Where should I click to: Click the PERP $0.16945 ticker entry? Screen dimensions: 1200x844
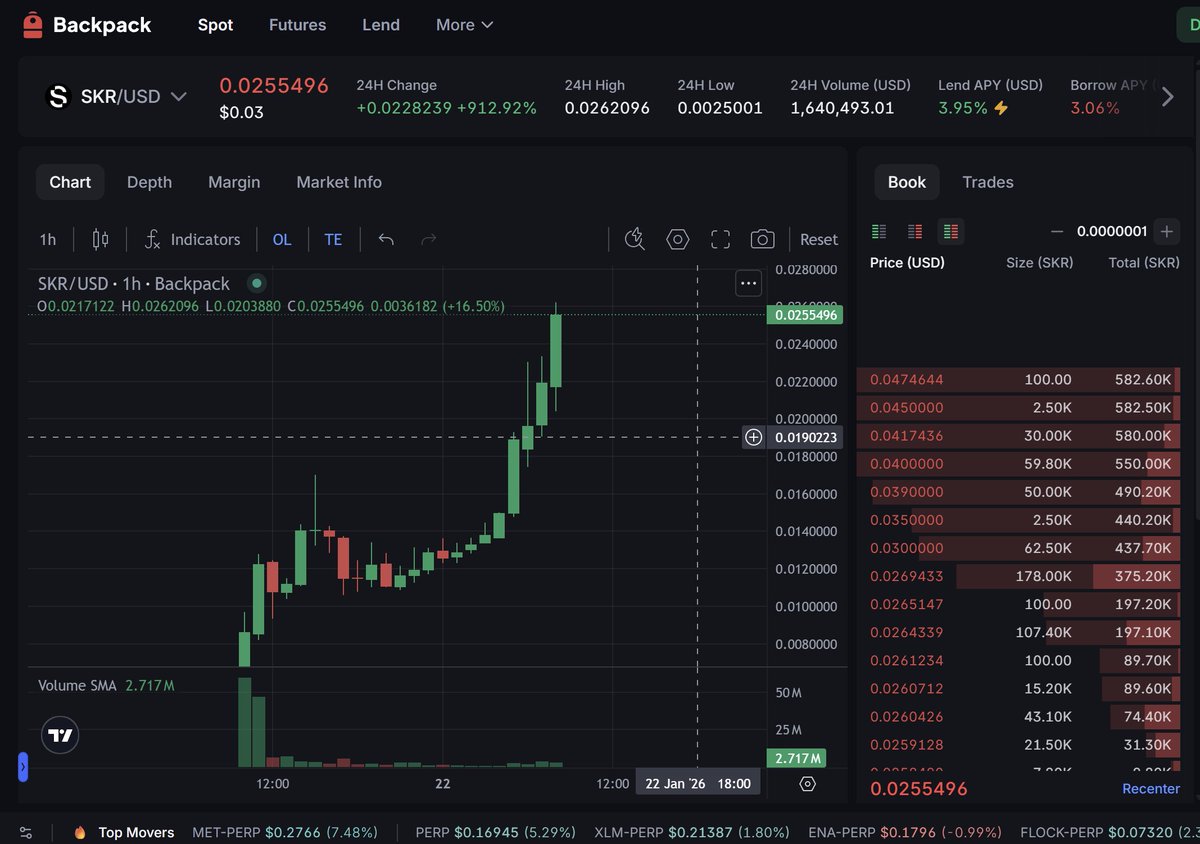pyautogui.click(x=496, y=832)
